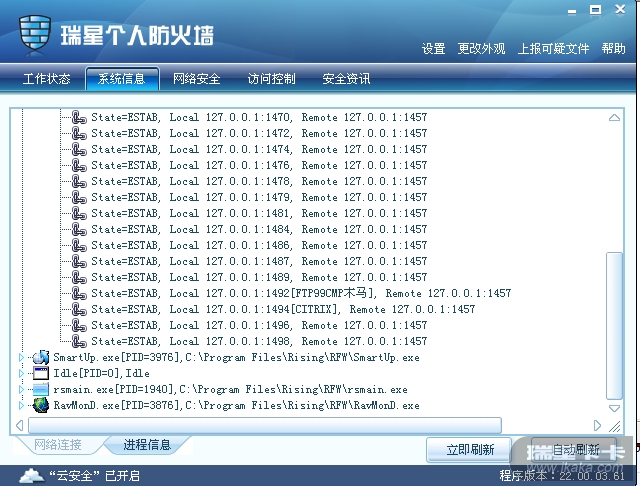Select Idle[PID=0],Idle row text
The image size is (640, 486).
(101, 373)
